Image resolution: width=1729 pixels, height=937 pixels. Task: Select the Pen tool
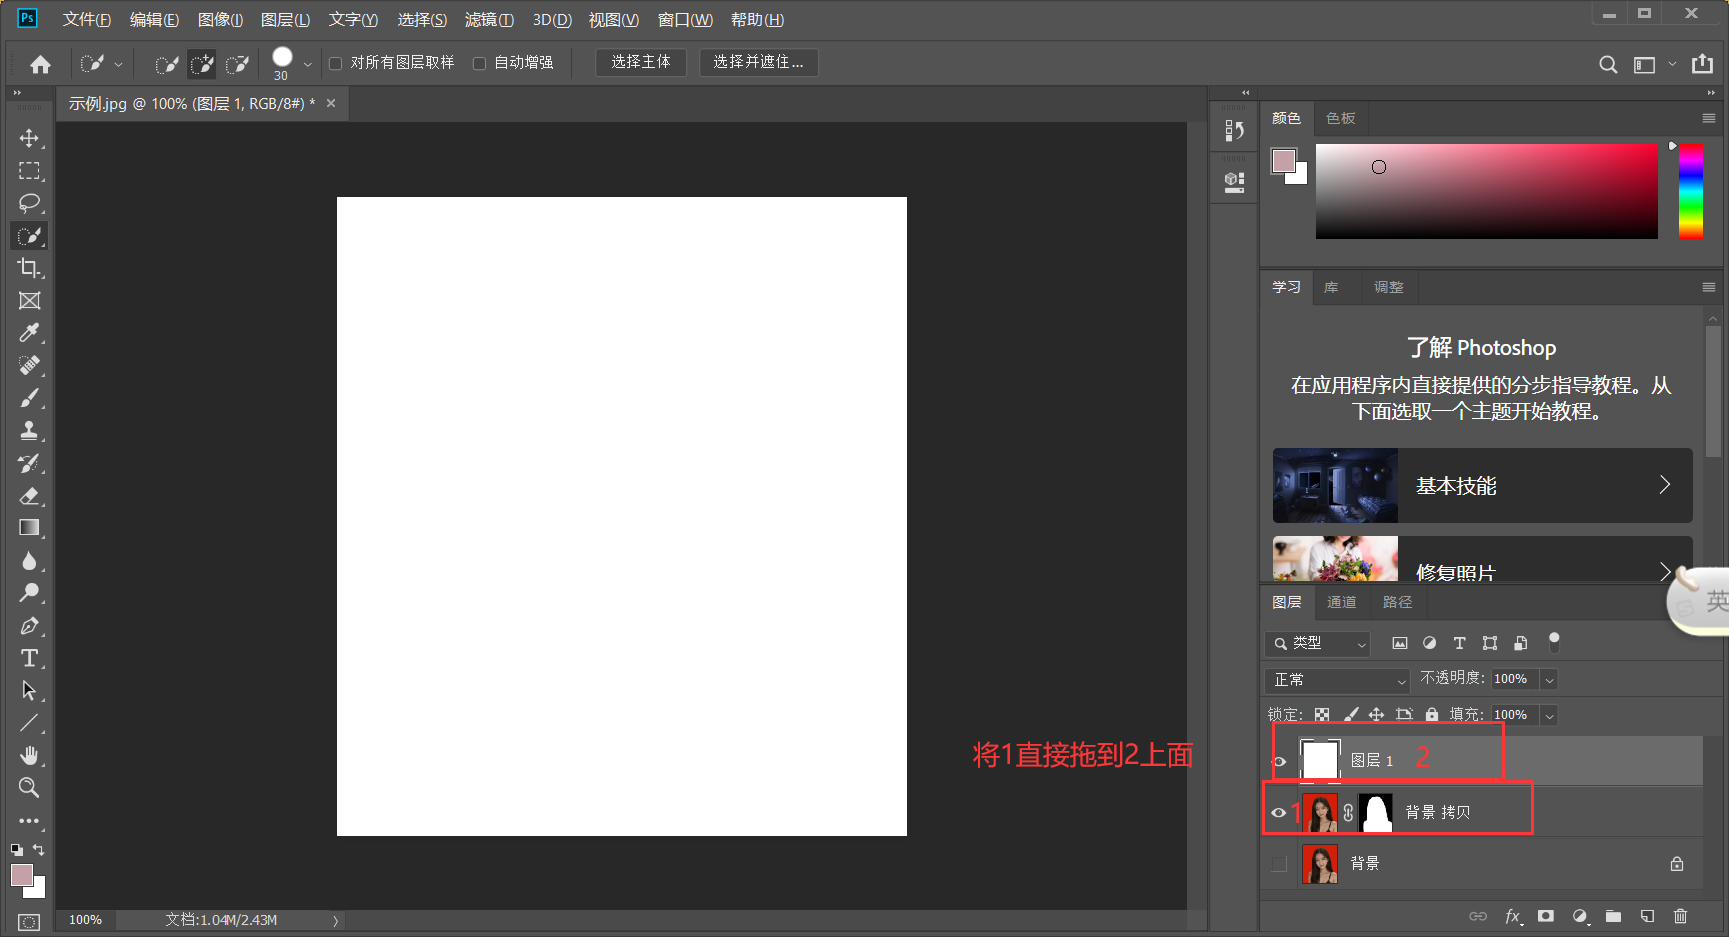[x=29, y=626]
